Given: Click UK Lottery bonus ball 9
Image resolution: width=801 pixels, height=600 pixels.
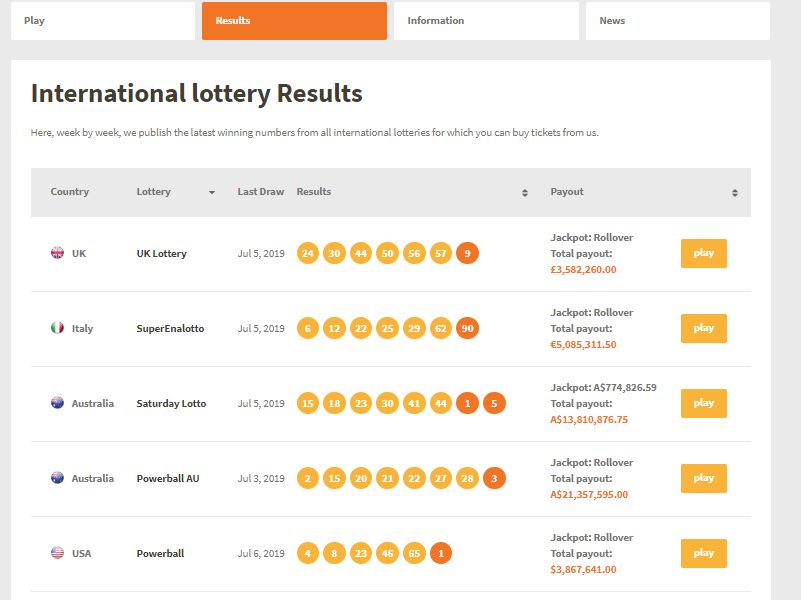Looking at the screenshot, I should coord(467,253).
